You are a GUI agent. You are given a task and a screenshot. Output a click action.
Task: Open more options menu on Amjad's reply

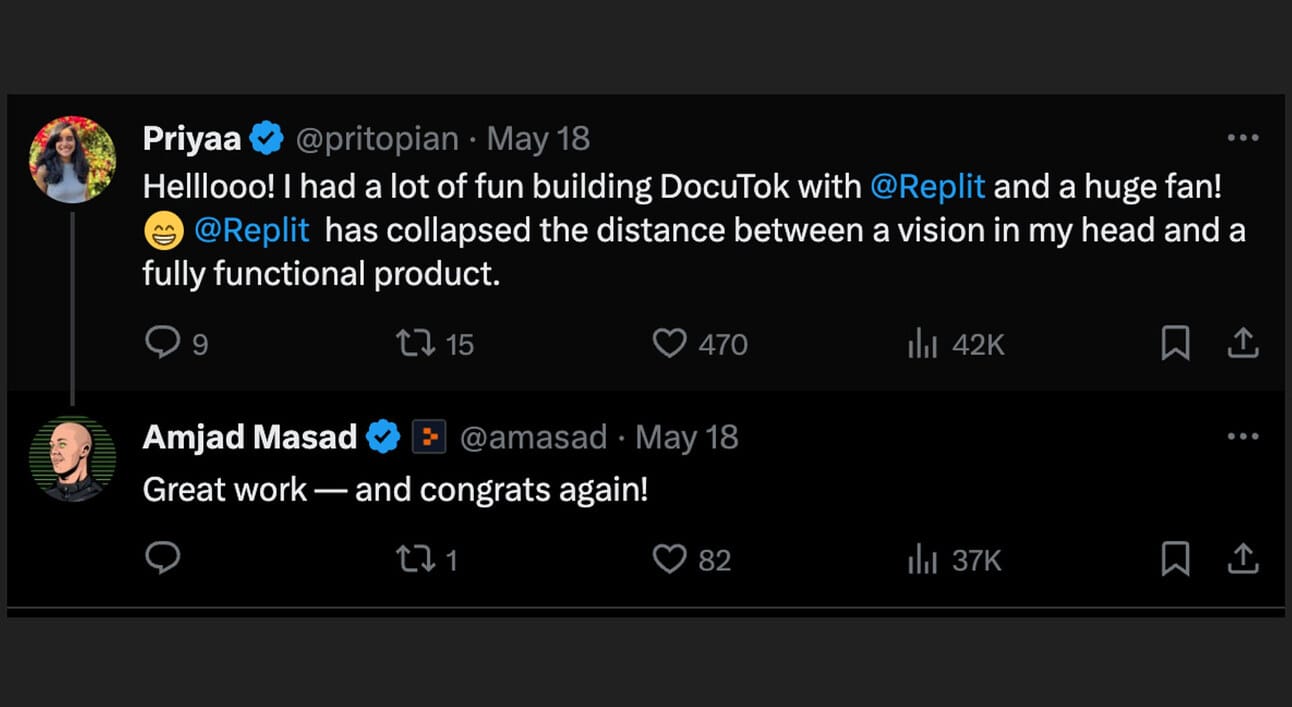(x=1242, y=437)
